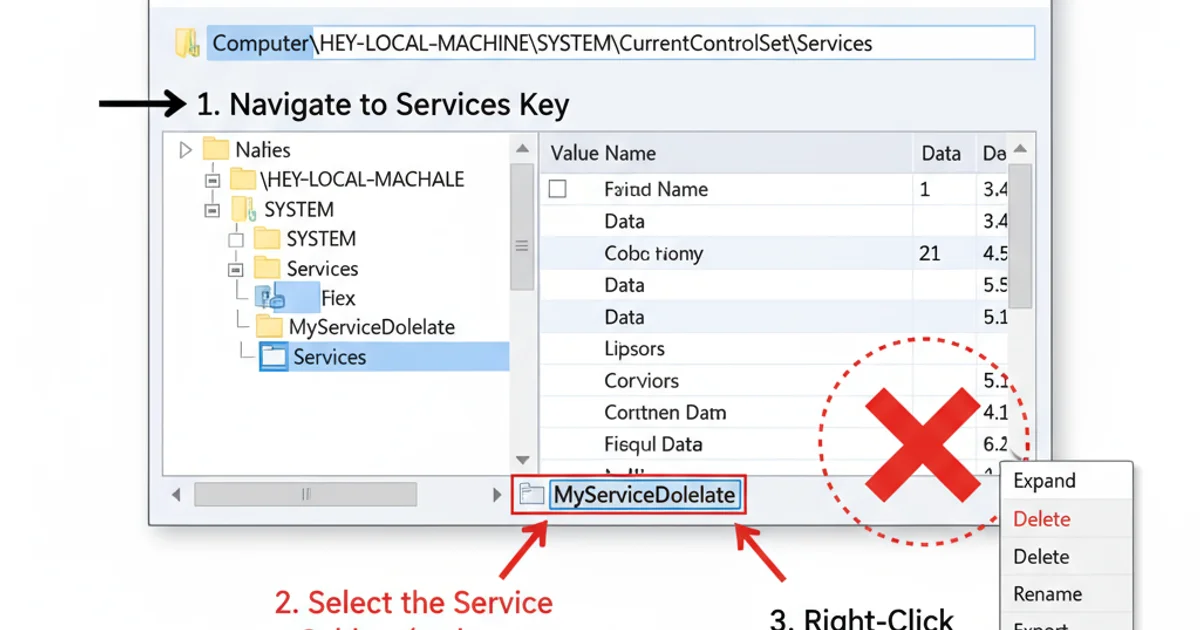1200x630 pixels.
Task: Click the \HEY-LOCAL-MACHALE folder icon
Action: (x=242, y=180)
